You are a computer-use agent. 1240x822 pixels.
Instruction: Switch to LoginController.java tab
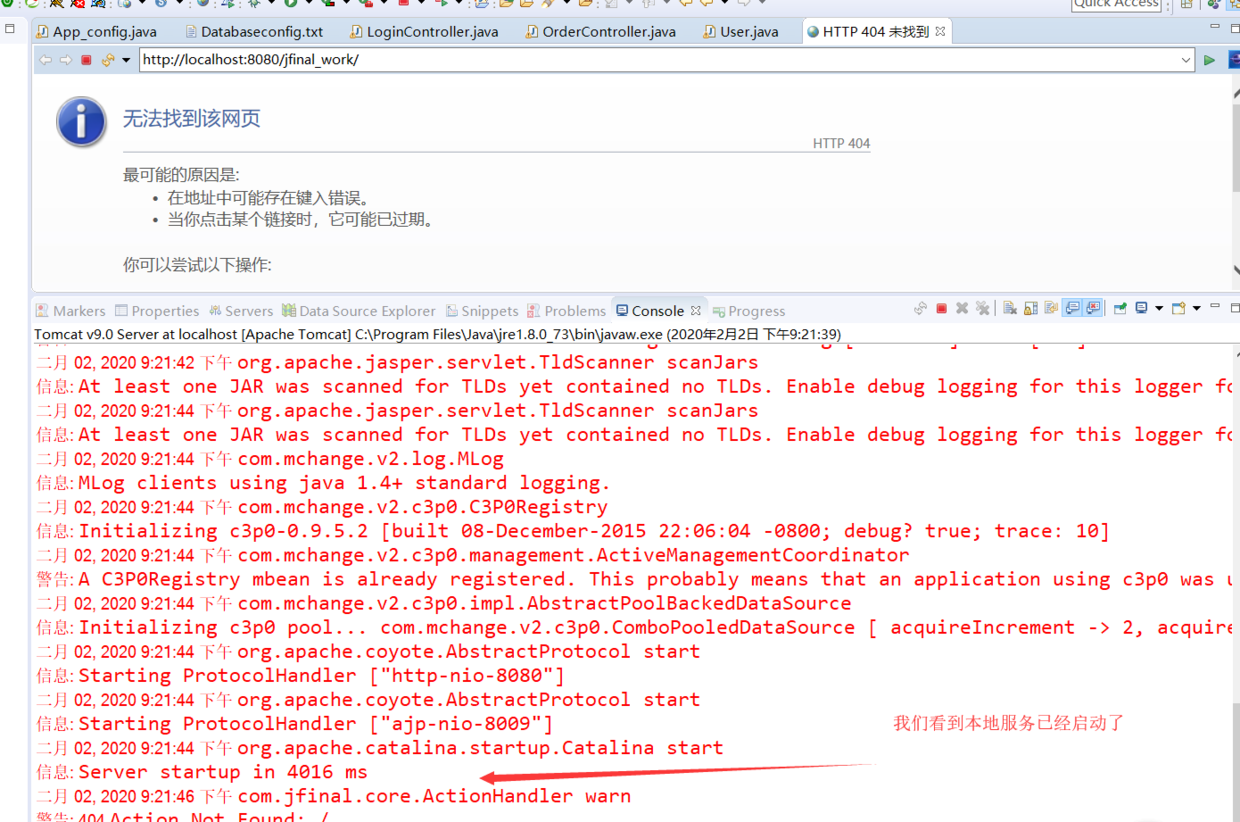pyautogui.click(x=423, y=32)
